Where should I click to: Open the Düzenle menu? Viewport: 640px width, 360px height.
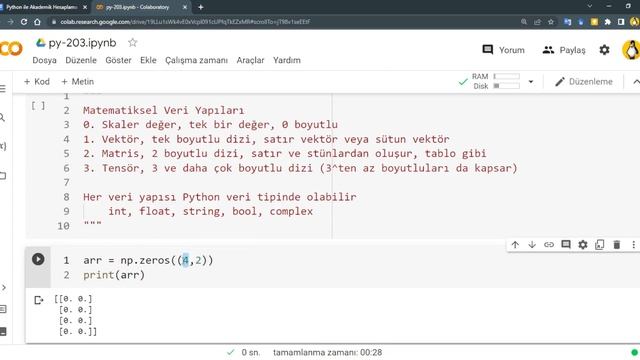coord(81,60)
